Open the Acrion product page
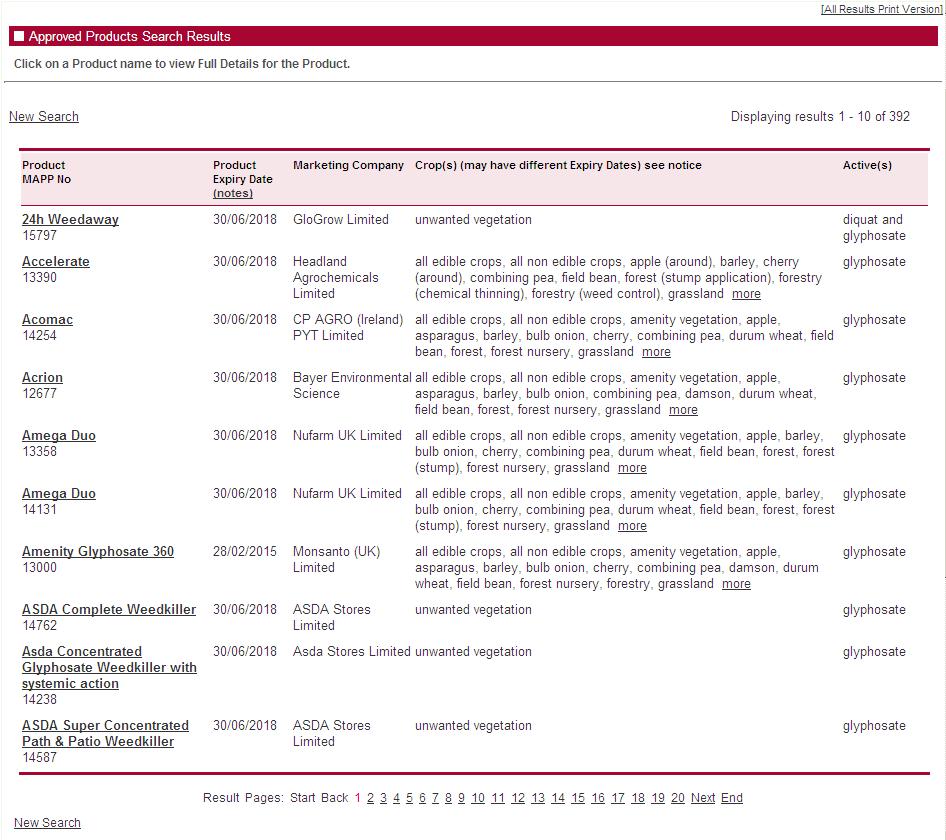Viewport: 946px width, 840px height. point(42,378)
